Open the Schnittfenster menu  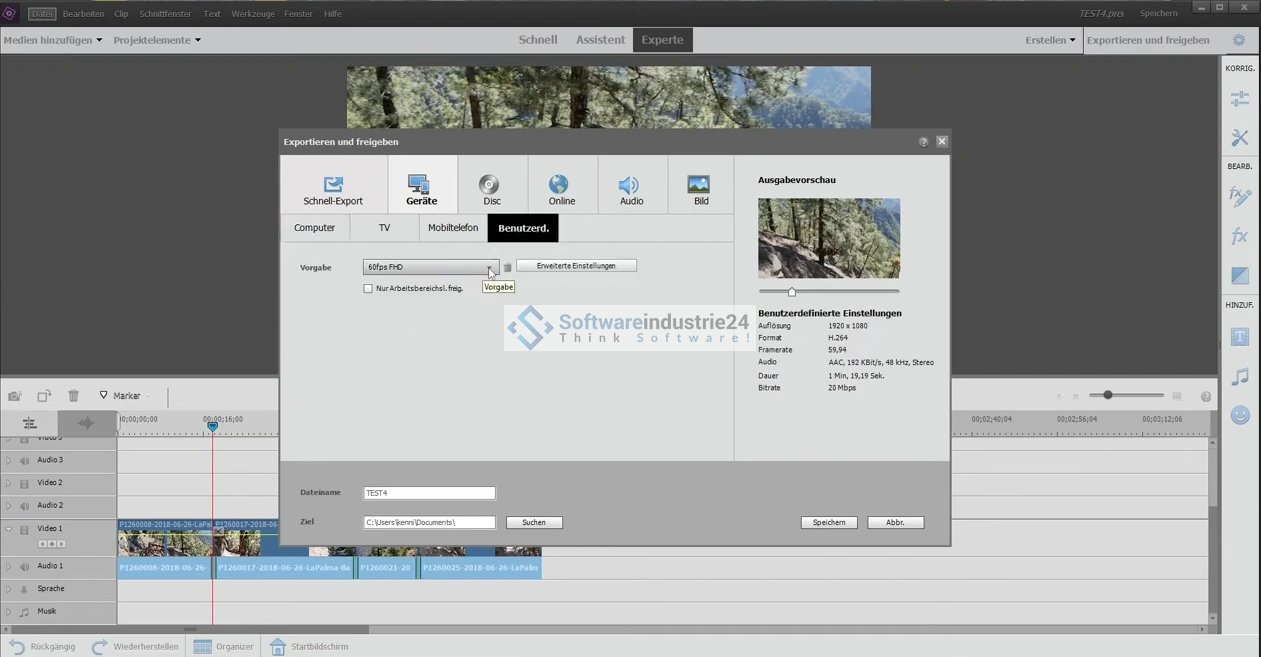click(165, 14)
